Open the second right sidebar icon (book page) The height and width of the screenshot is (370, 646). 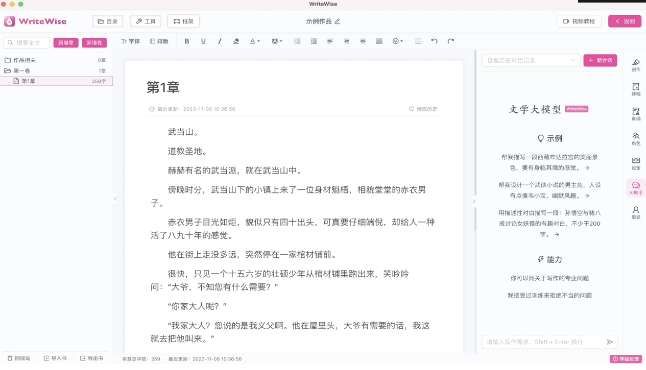click(x=636, y=89)
